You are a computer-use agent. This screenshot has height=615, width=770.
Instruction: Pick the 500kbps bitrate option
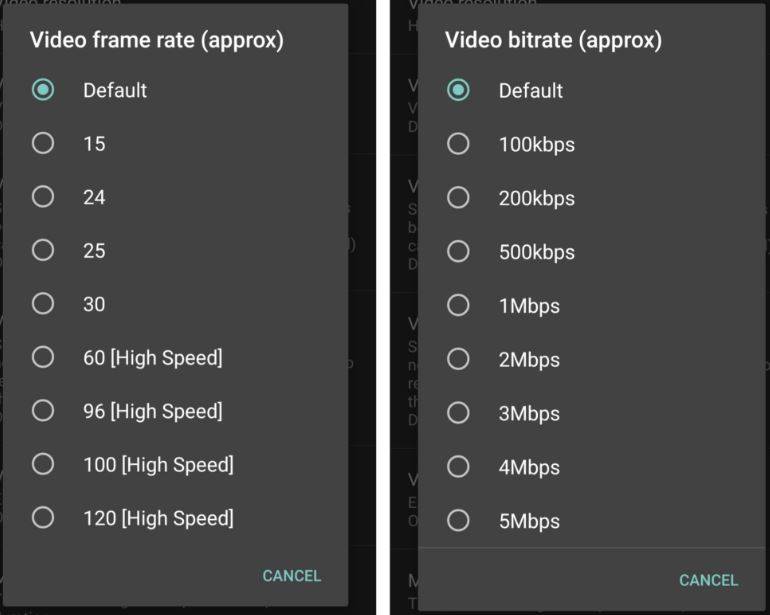458,252
